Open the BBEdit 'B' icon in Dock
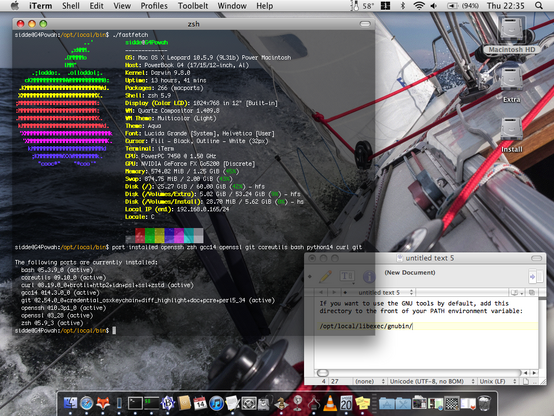Screen dimensions: 554x416 tap(168, 403)
